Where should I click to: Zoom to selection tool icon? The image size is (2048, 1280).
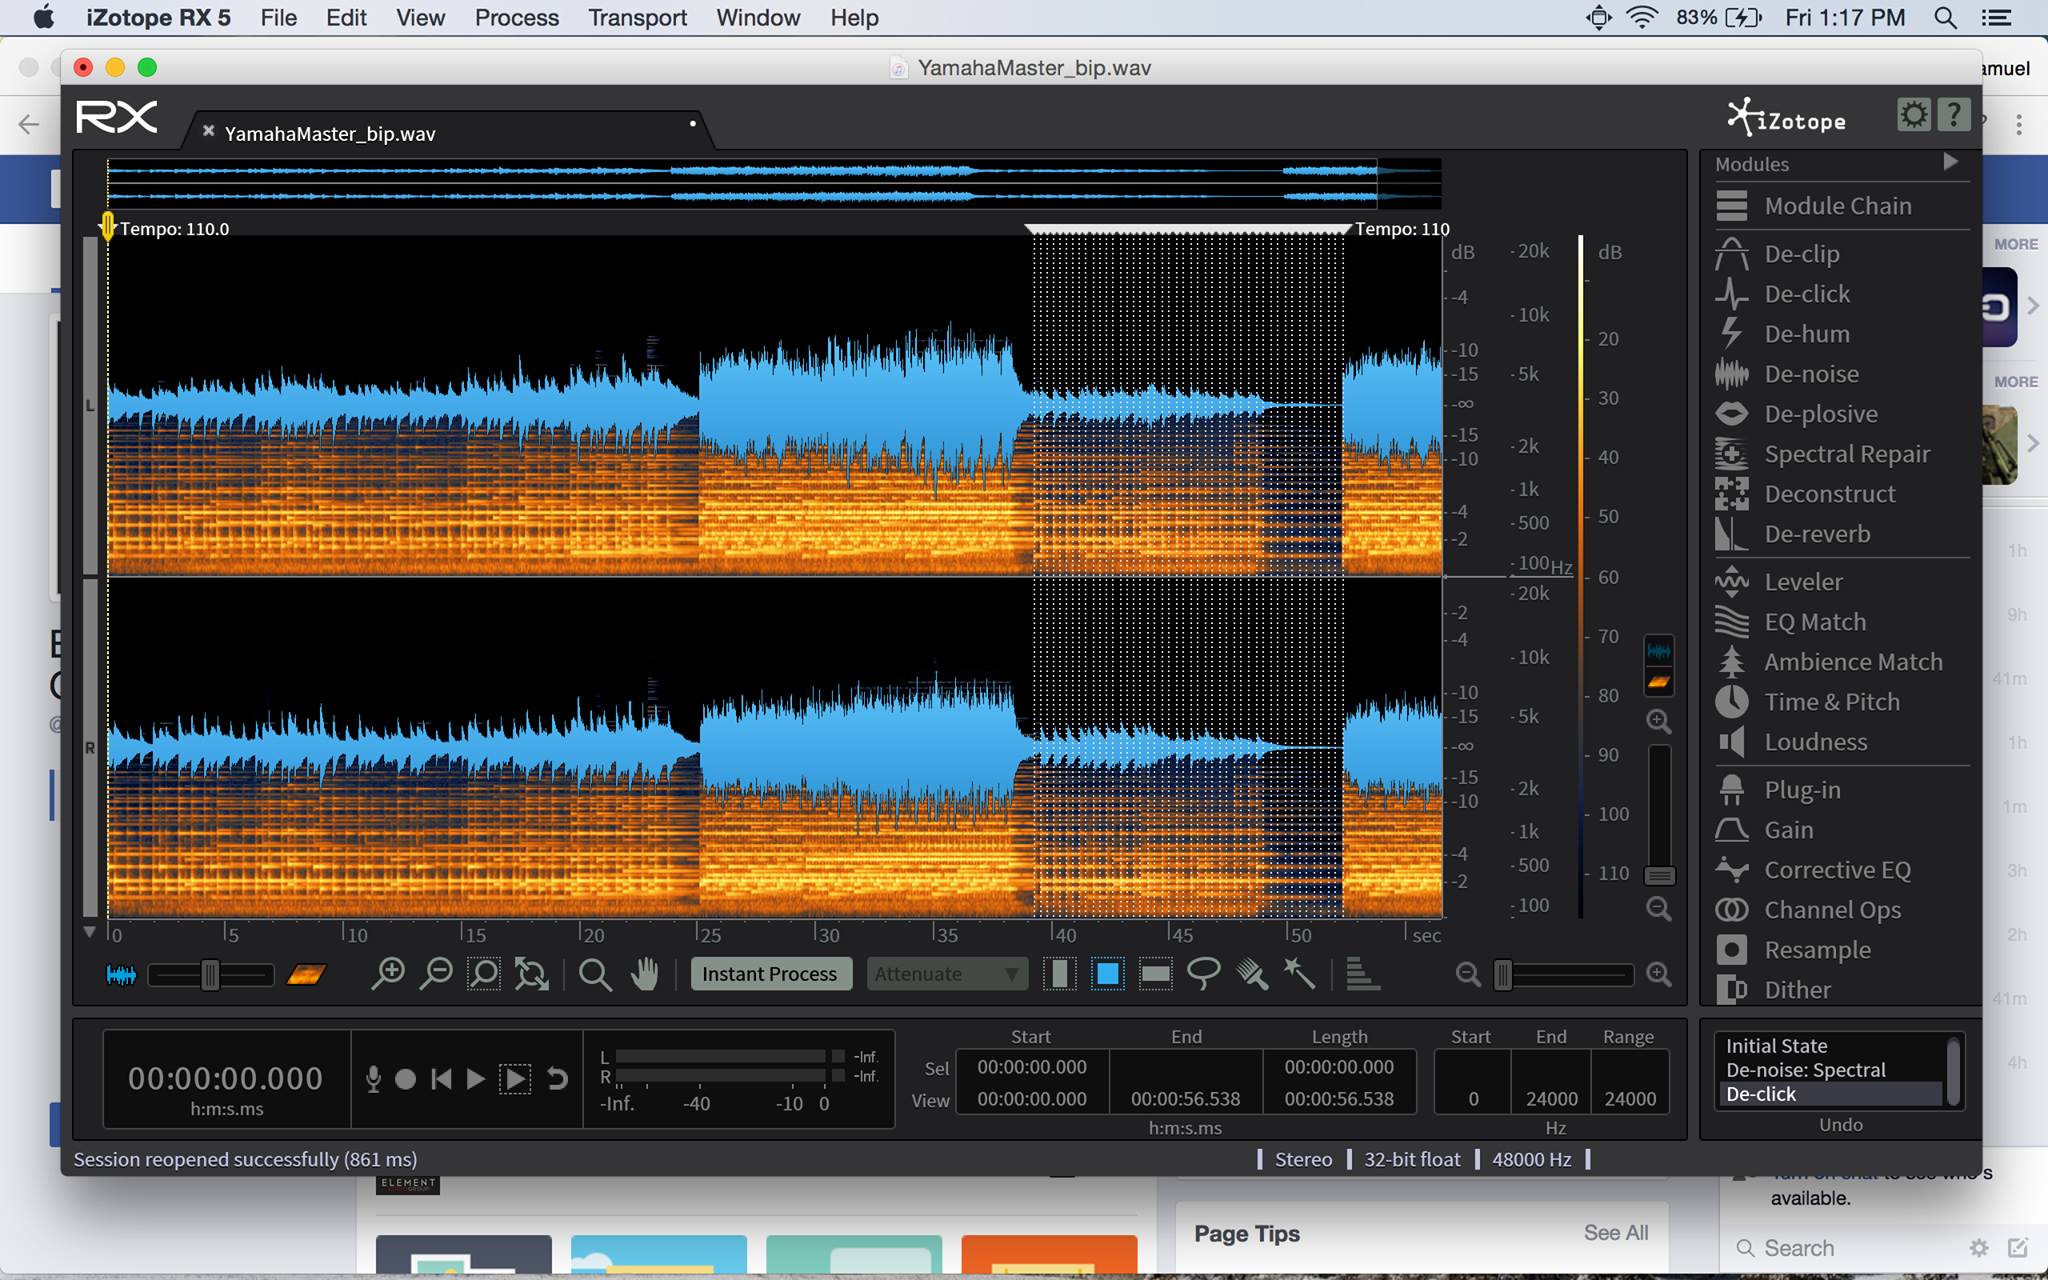(x=484, y=974)
